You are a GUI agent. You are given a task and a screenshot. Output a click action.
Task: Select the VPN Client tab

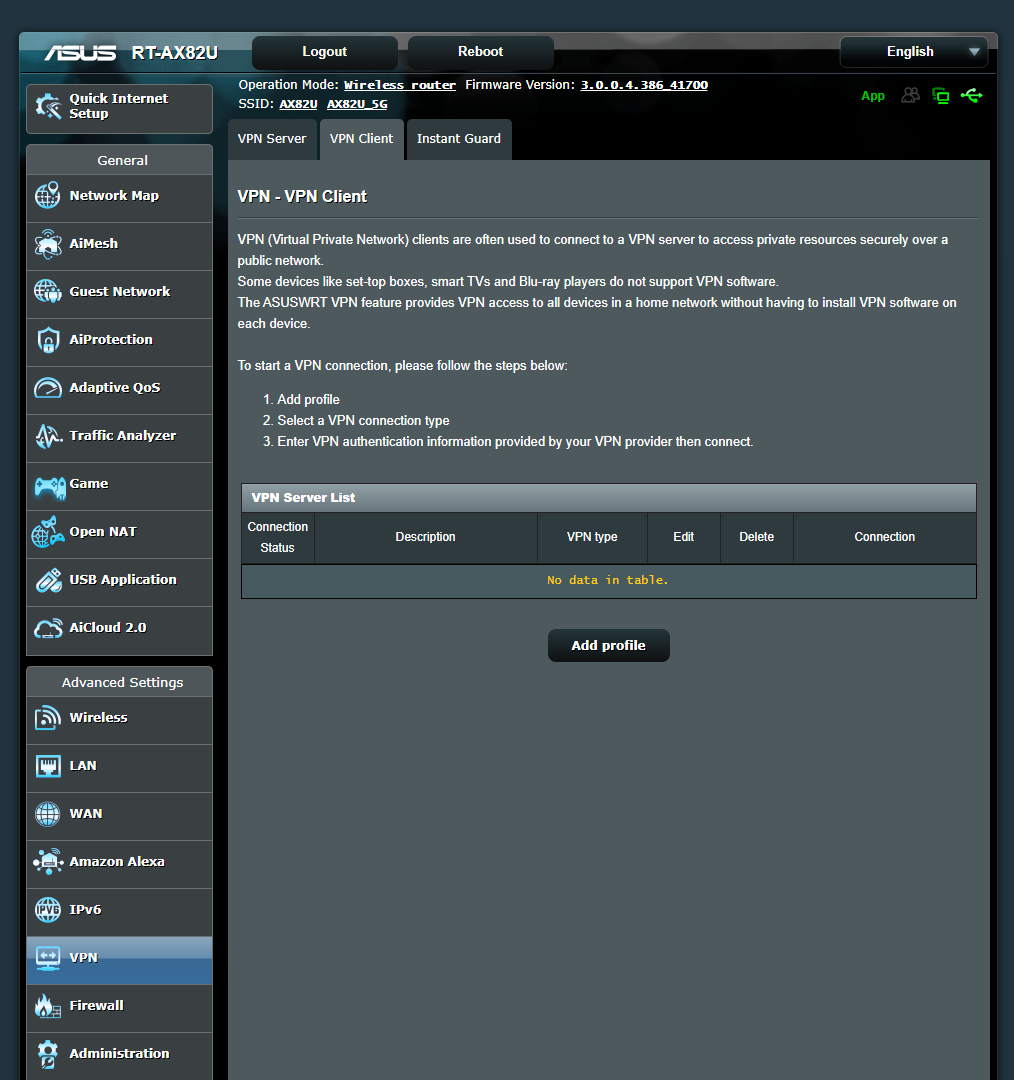point(362,139)
